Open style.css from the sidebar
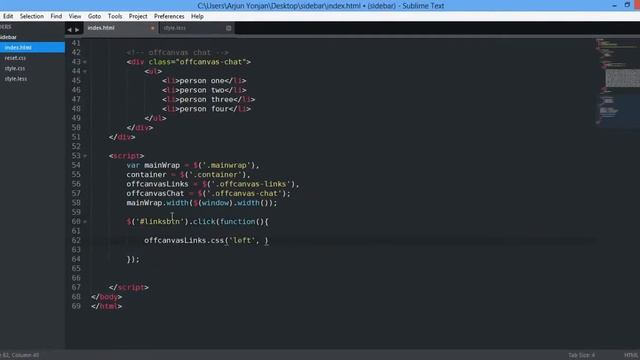The width and height of the screenshot is (640, 360). [x=15, y=68]
